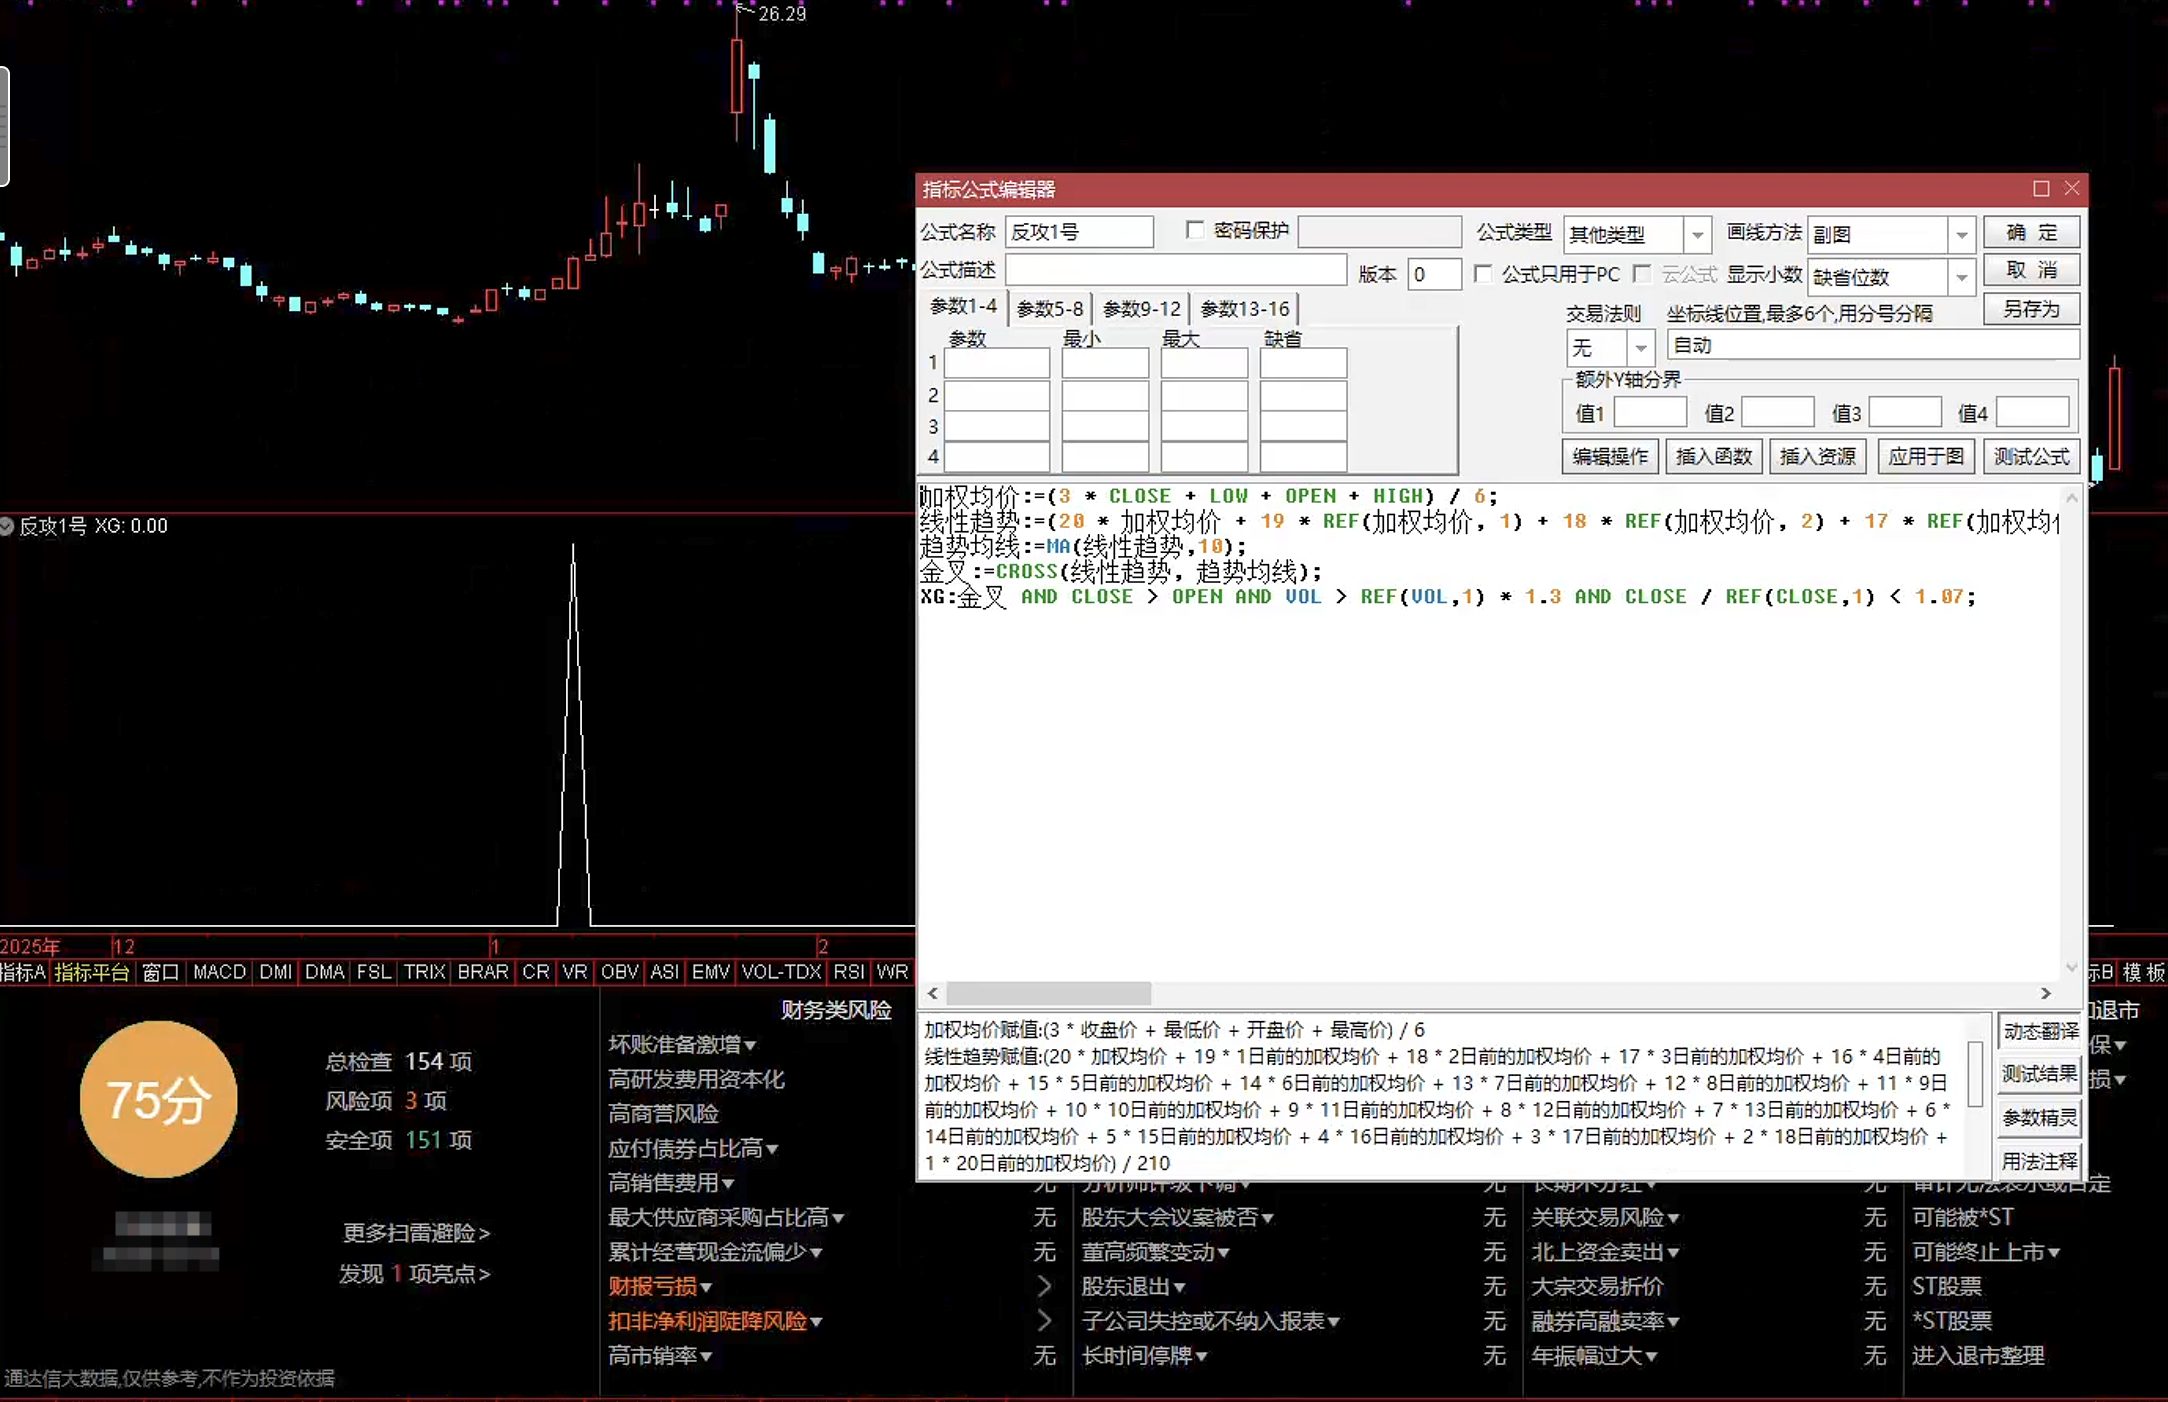Click the translation pane vertical scrollbar
The image size is (2168, 1402).
coord(1975,1074)
